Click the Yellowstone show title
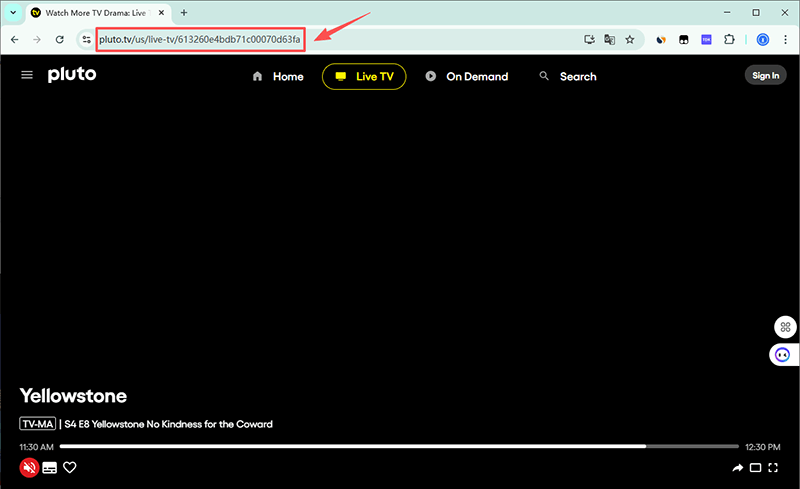The height and width of the screenshot is (489, 800). (x=73, y=396)
